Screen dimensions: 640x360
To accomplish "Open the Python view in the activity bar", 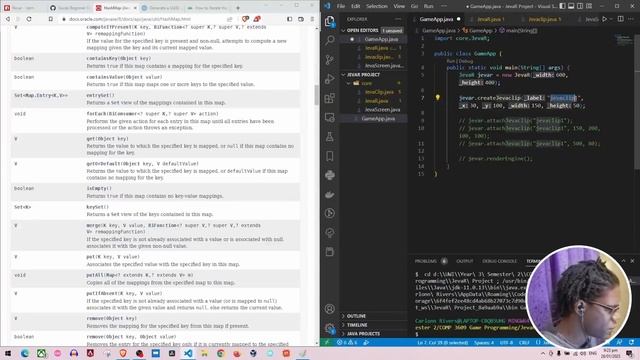I will [x=330, y=175].
